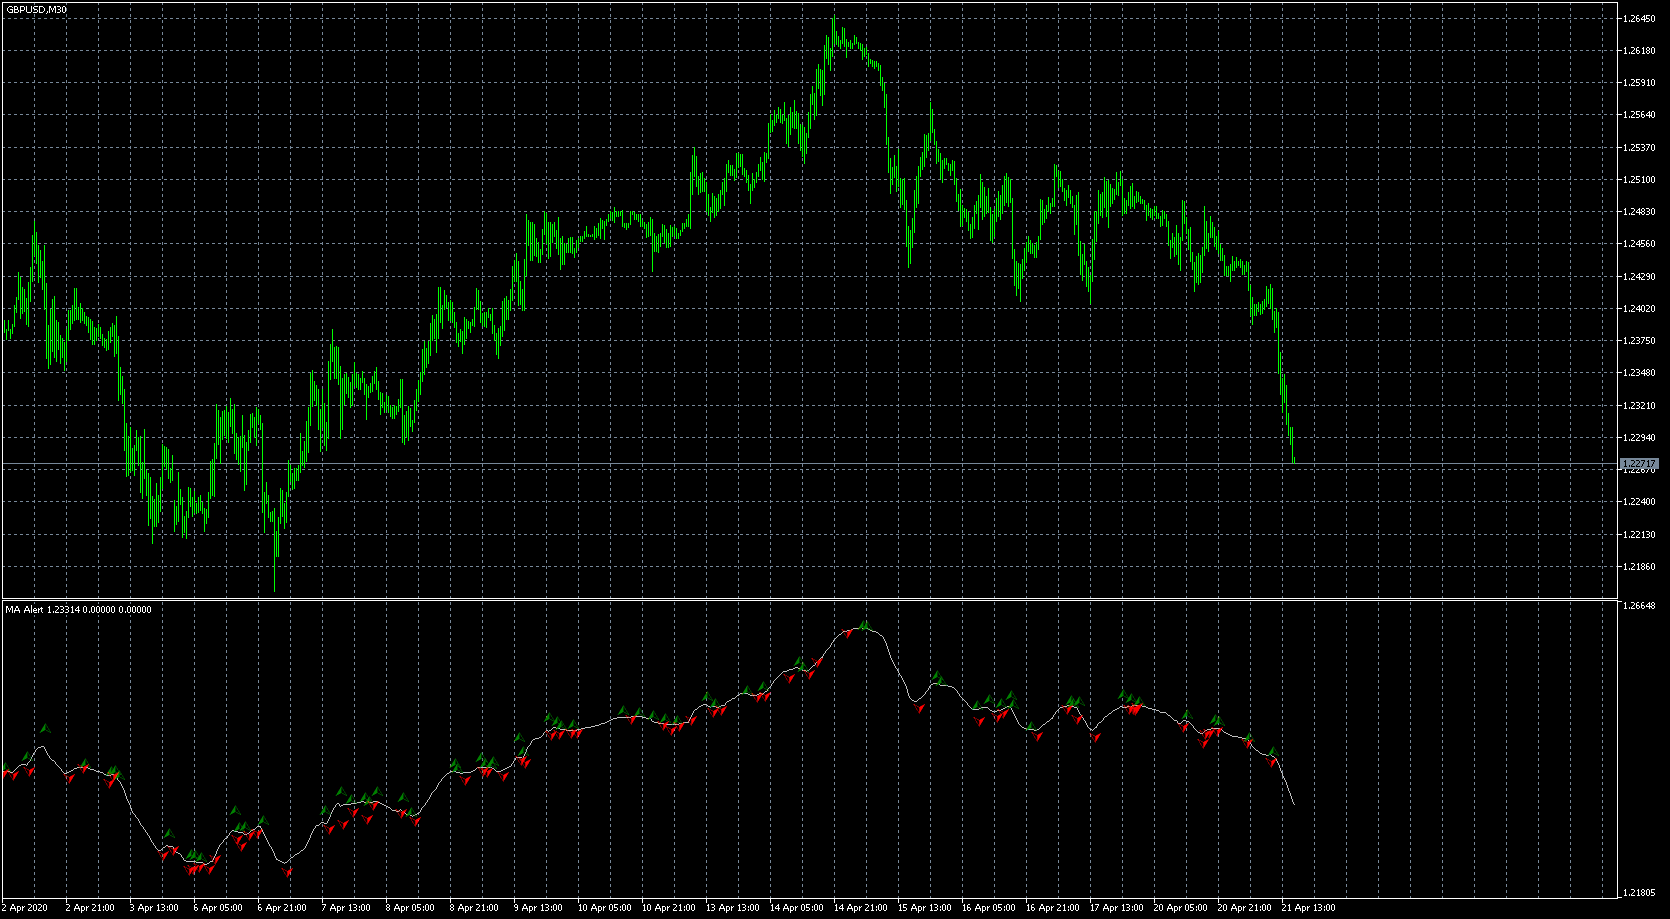Screen dimensions: 1670x919
Task: Click the 1.25910 price axis label
Action: click(1640, 83)
